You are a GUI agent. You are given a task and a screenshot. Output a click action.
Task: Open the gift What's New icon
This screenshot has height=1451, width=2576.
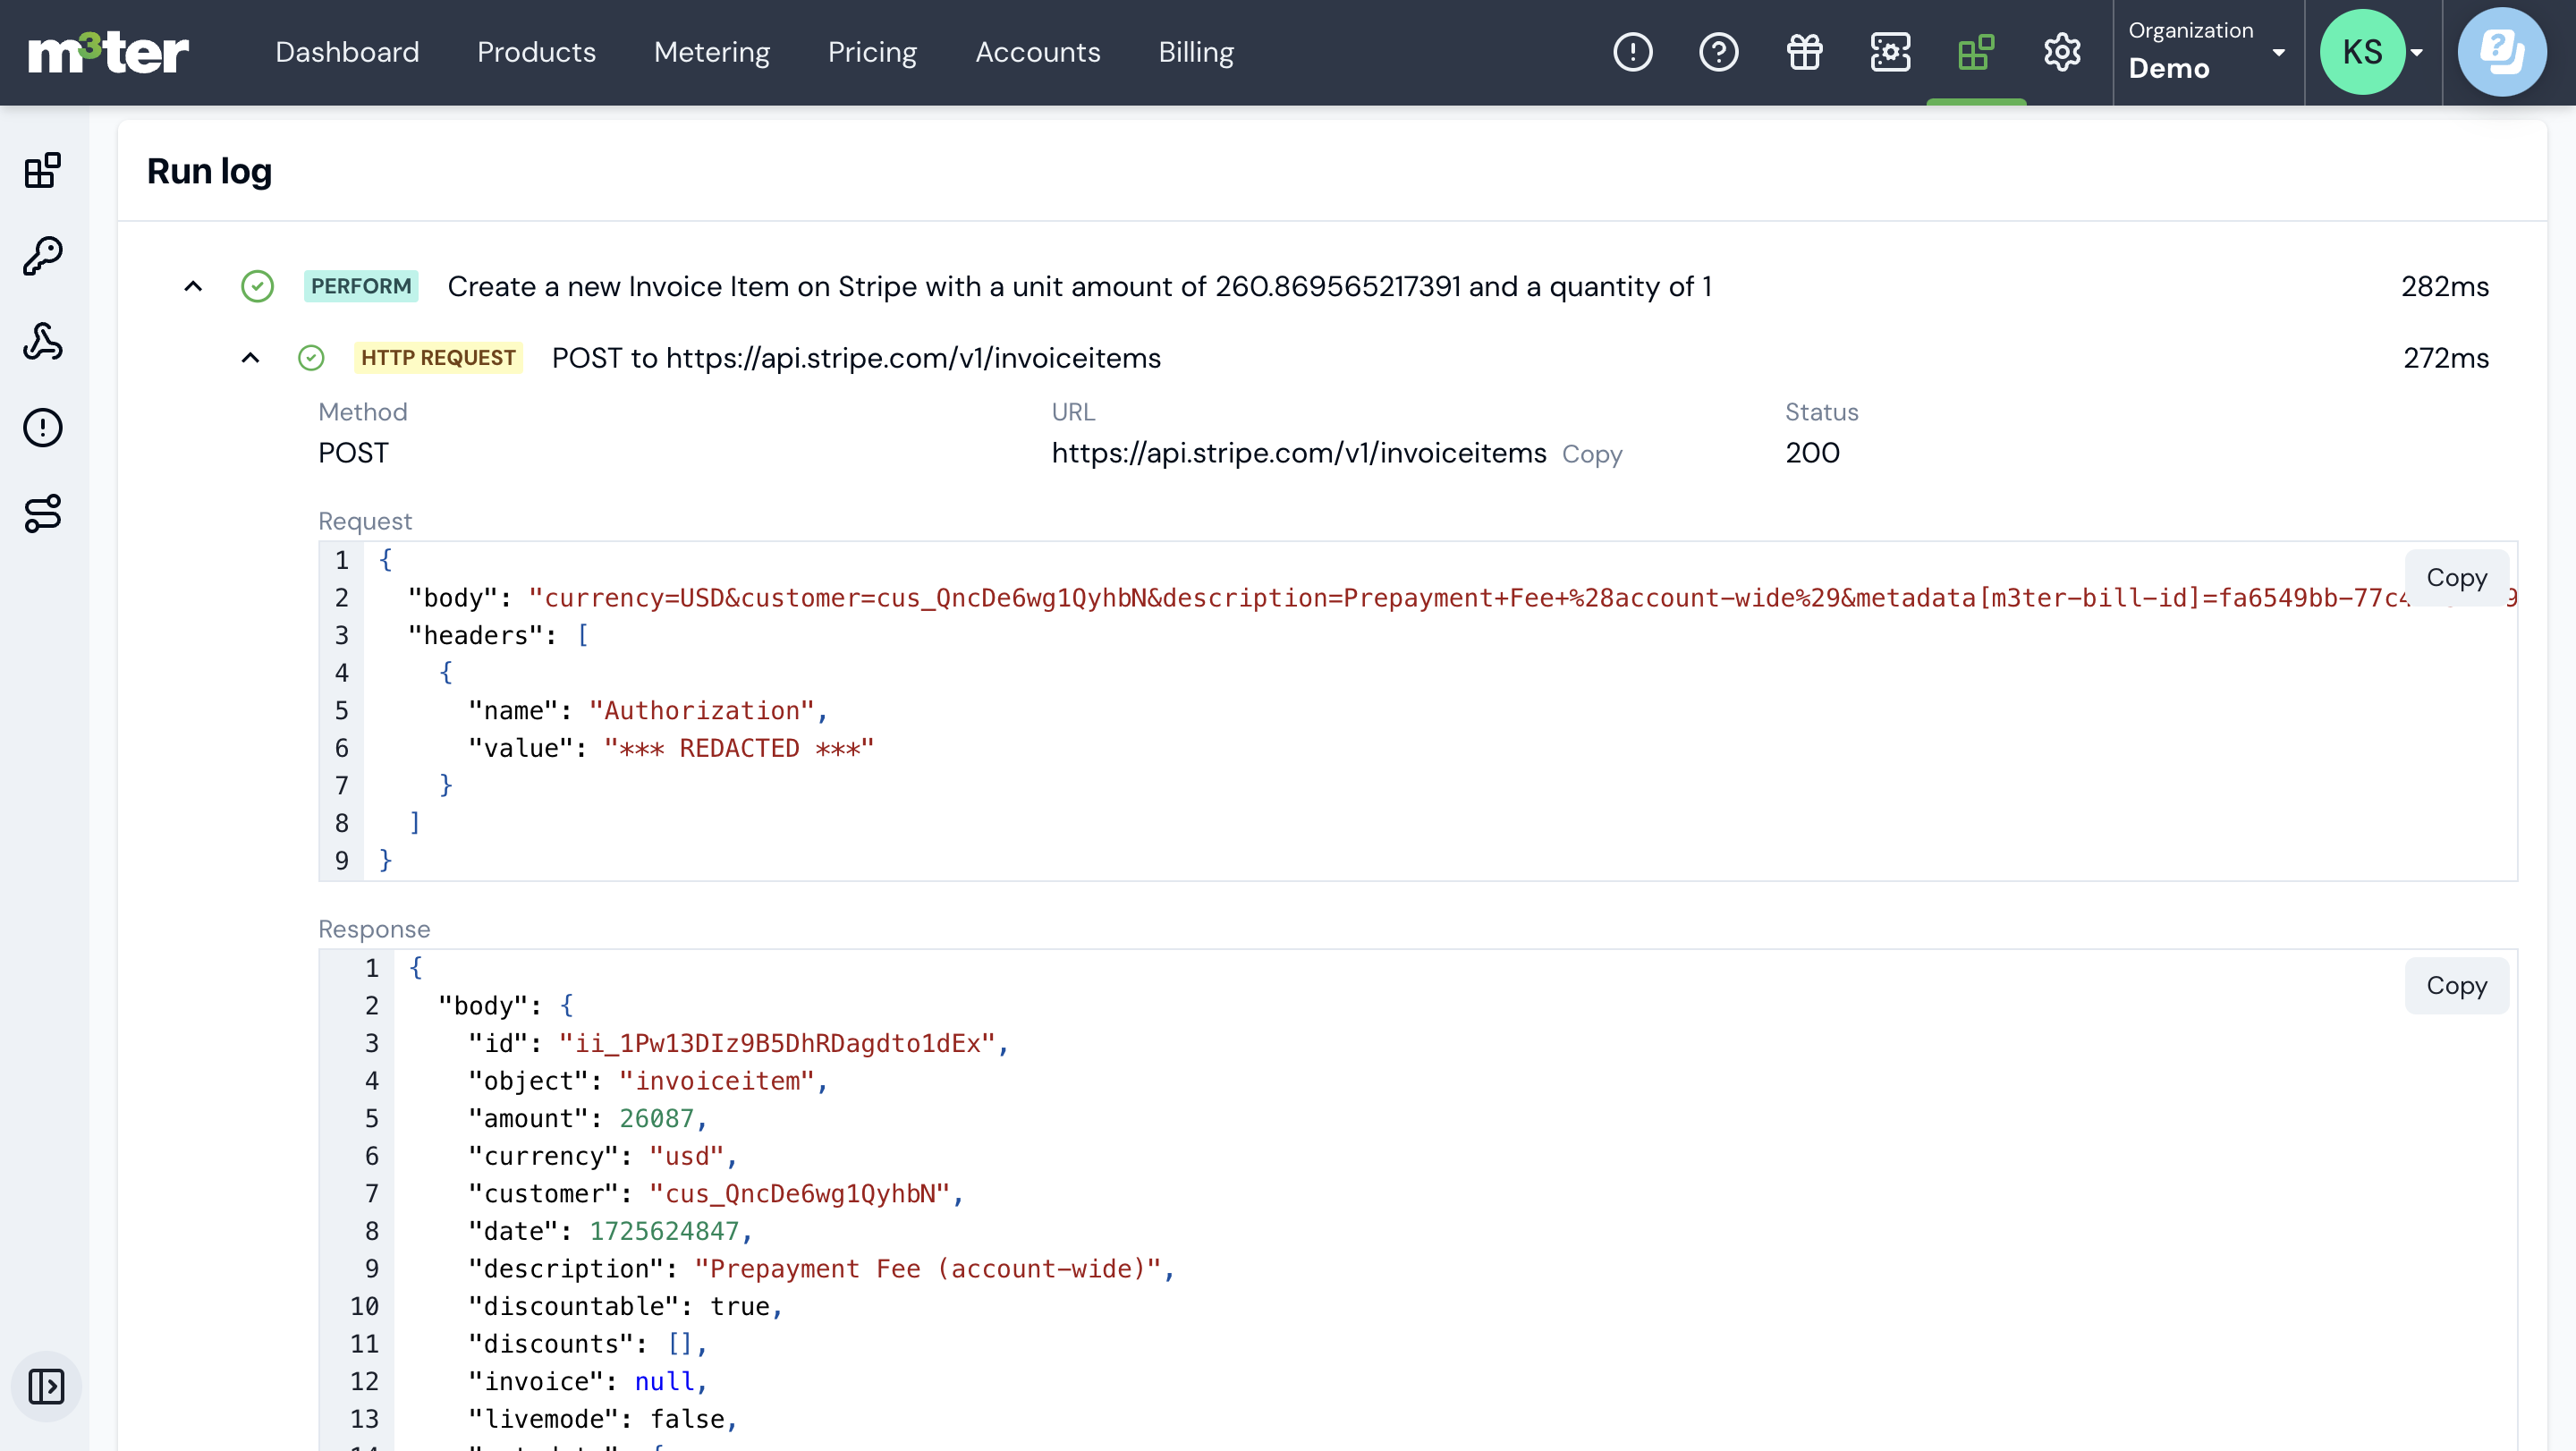click(x=1804, y=52)
